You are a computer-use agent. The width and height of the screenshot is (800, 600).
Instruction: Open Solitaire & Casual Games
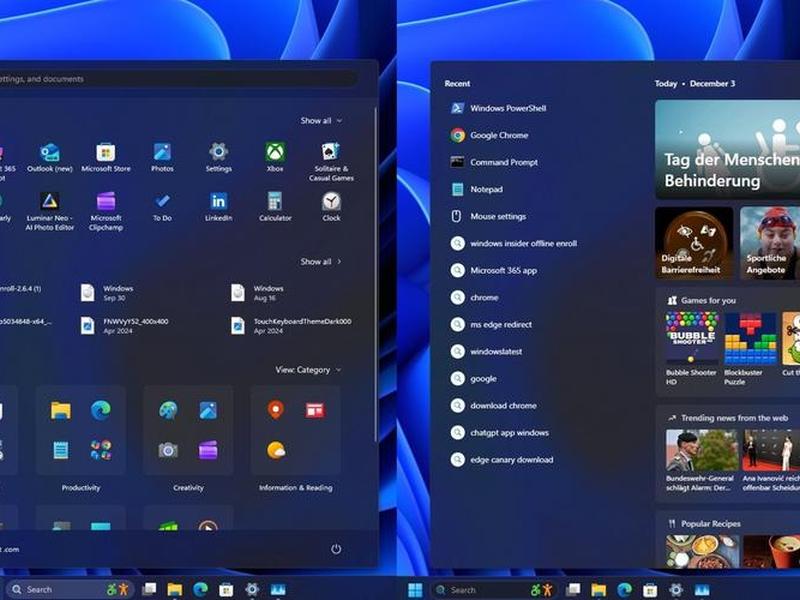(331, 162)
